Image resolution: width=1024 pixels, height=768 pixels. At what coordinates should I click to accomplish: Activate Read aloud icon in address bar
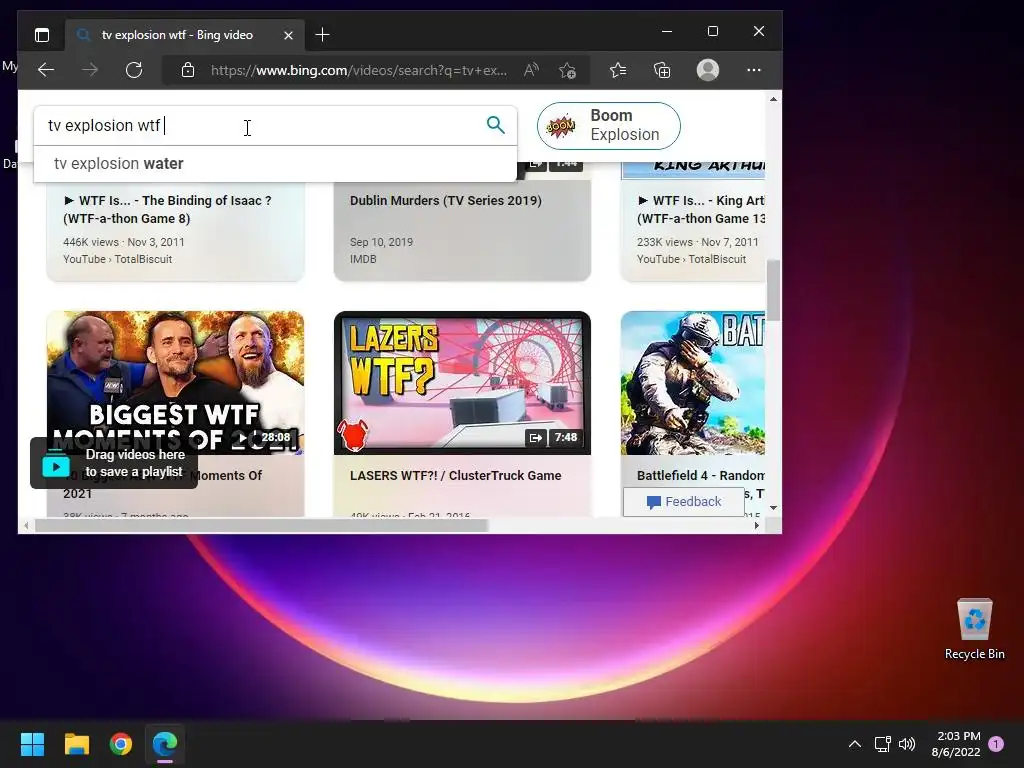coord(532,70)
